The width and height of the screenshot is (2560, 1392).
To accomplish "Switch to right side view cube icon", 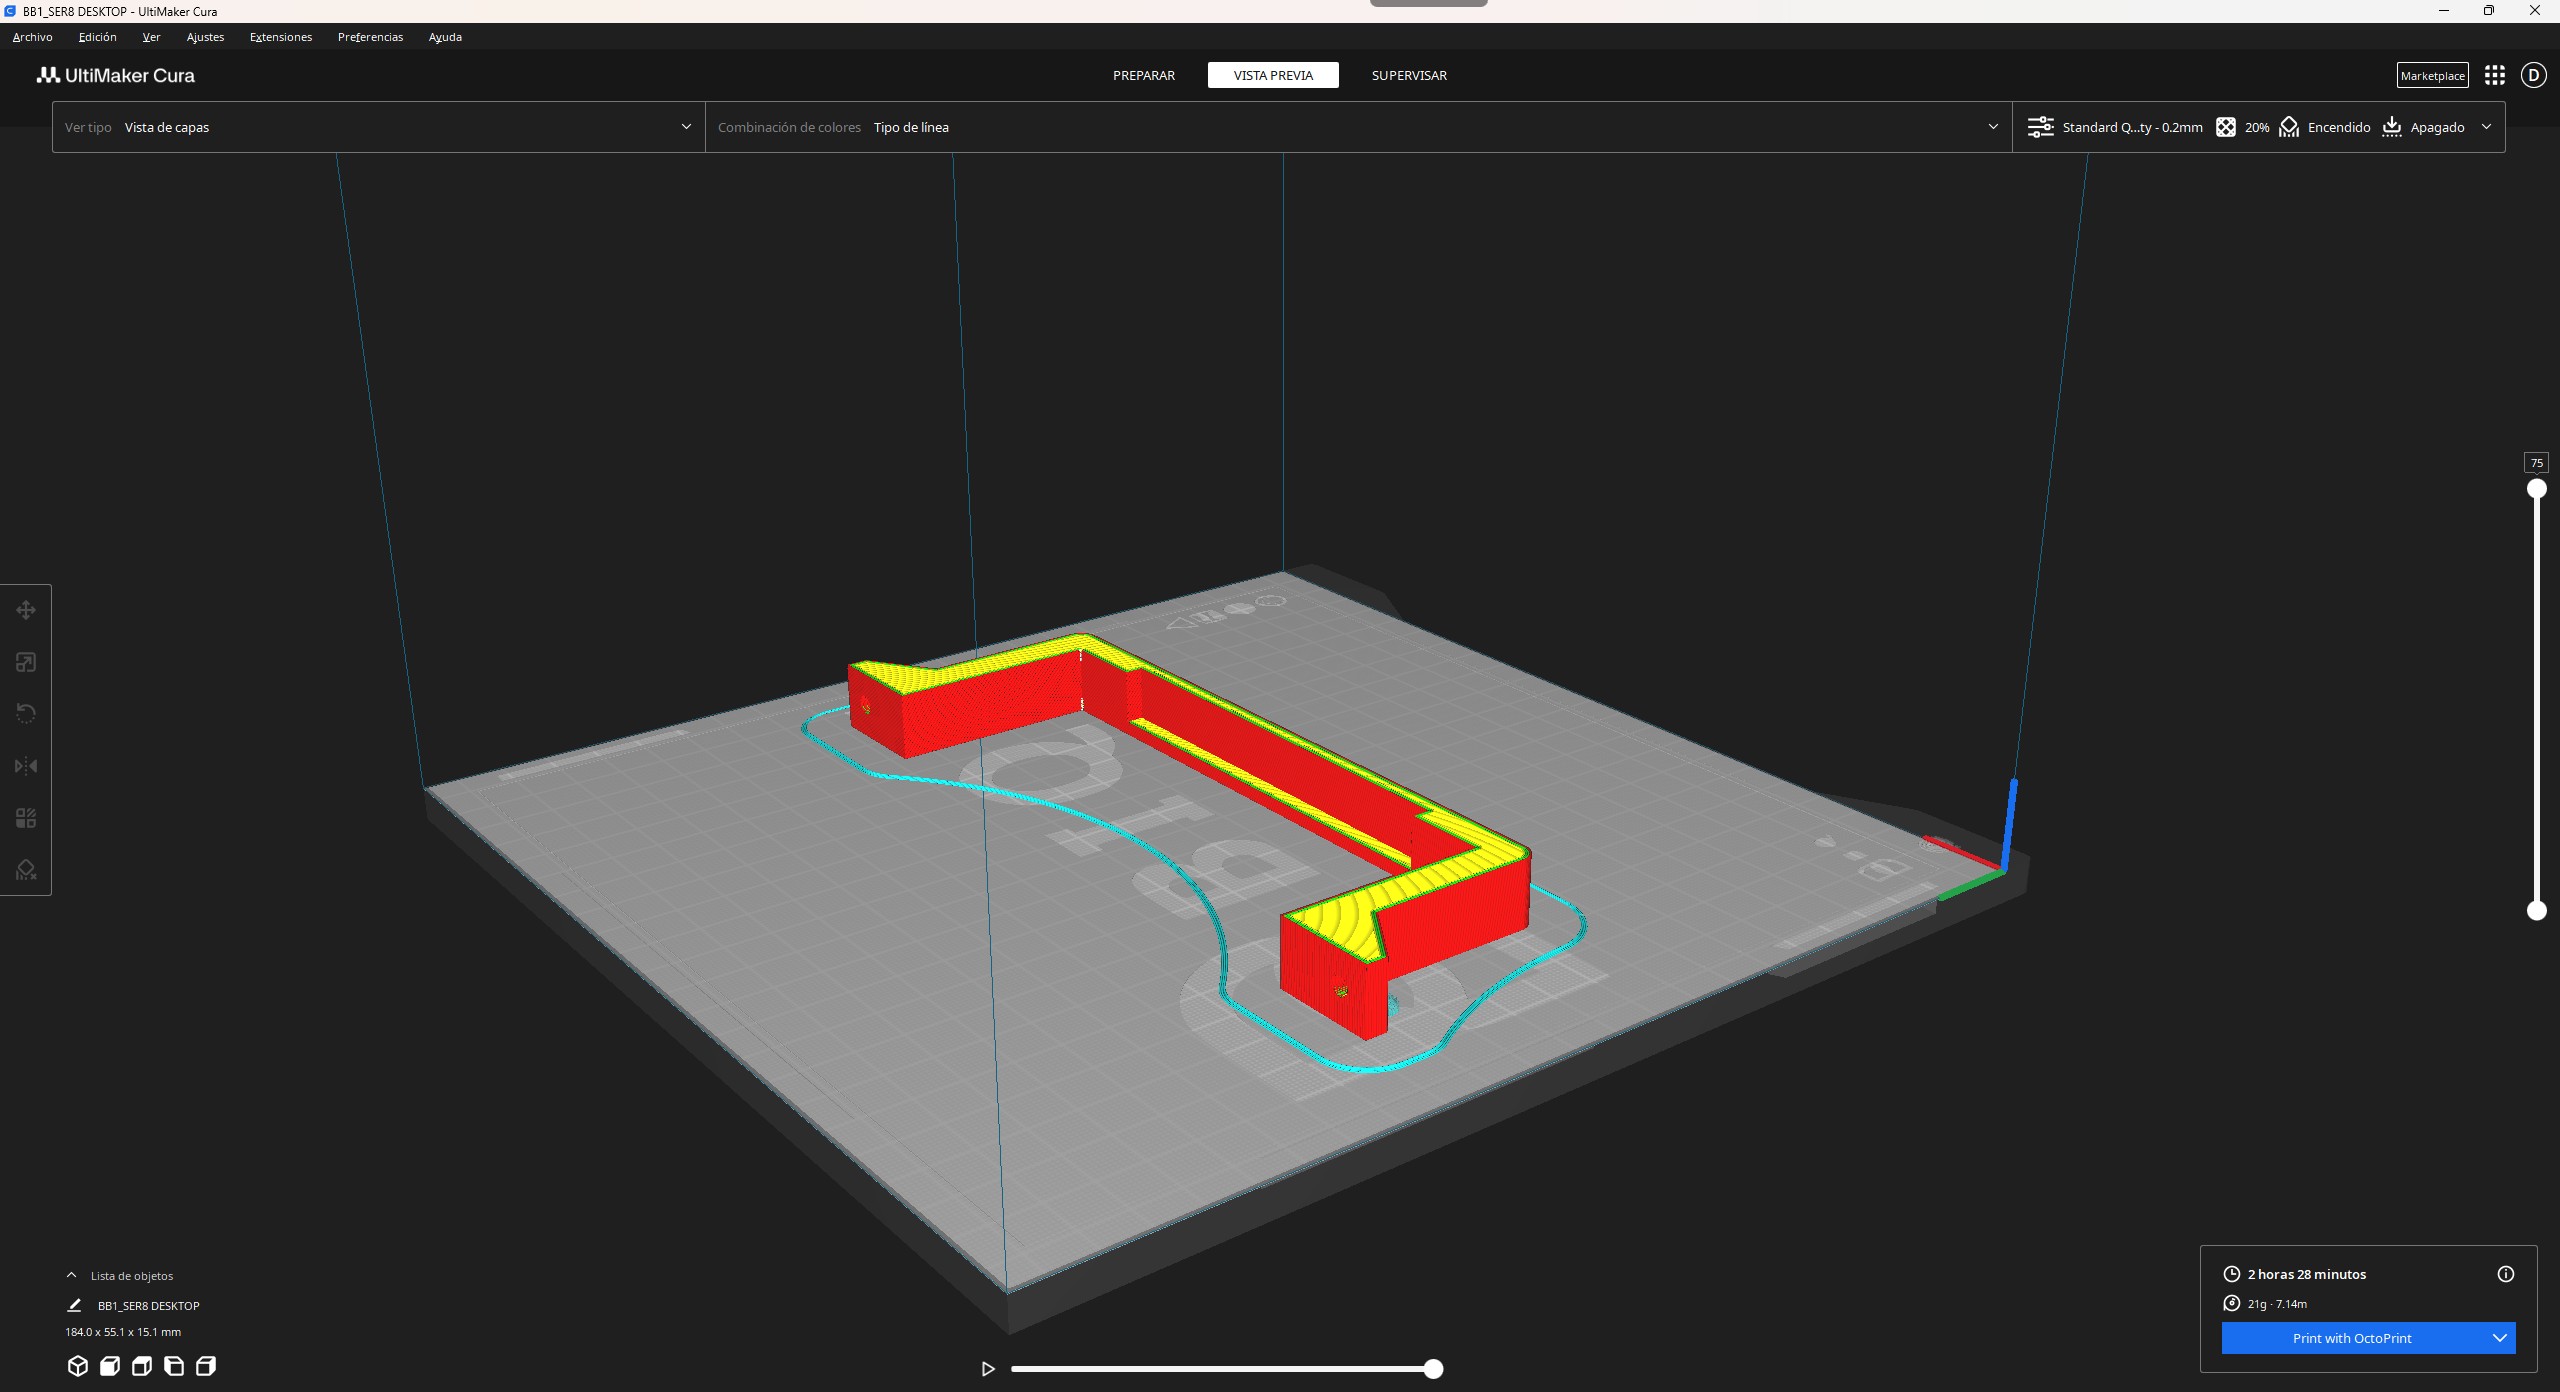I will (x=206, y=1366).
